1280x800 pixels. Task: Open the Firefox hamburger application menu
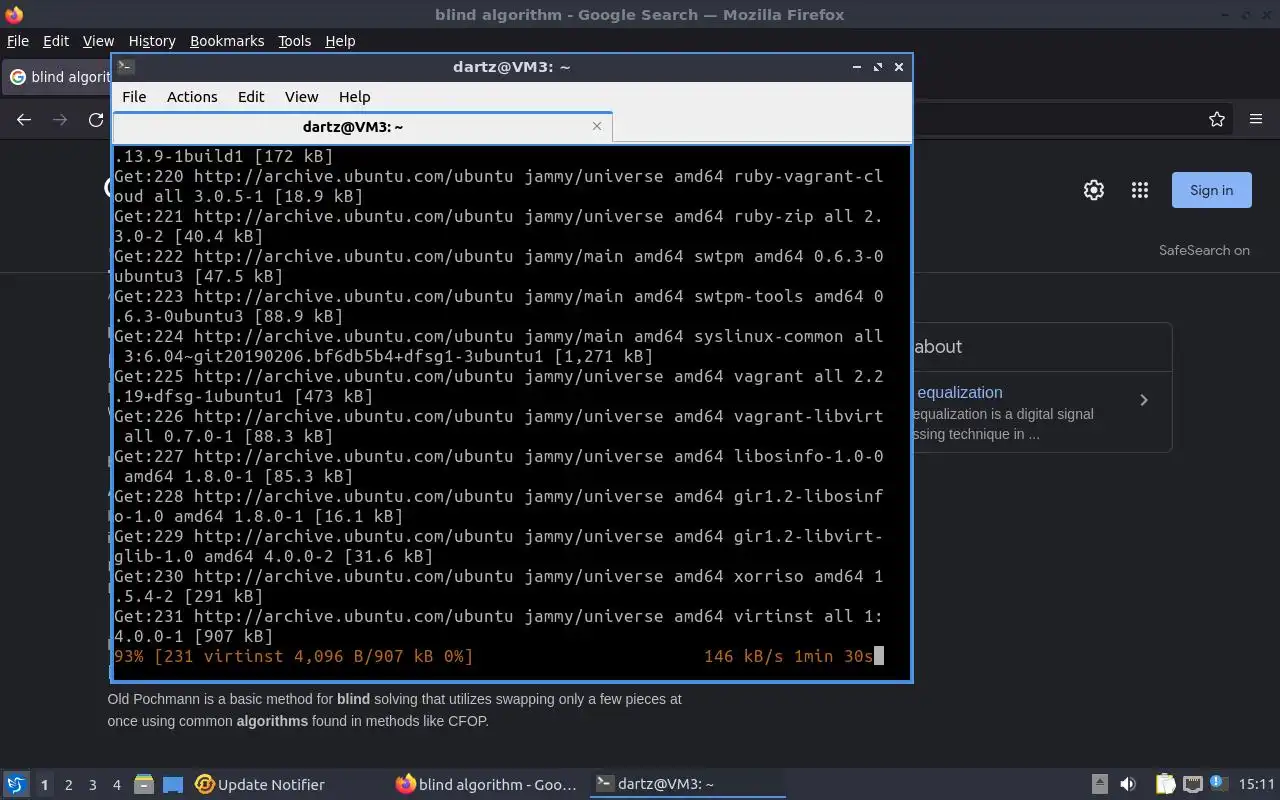pos(1256,120)
